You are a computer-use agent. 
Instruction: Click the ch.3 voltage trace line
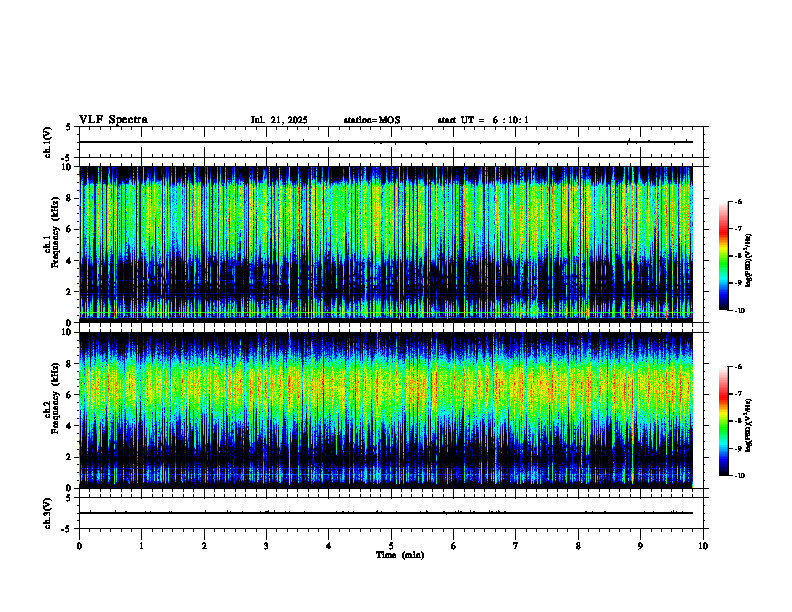(x=386, y=513)
